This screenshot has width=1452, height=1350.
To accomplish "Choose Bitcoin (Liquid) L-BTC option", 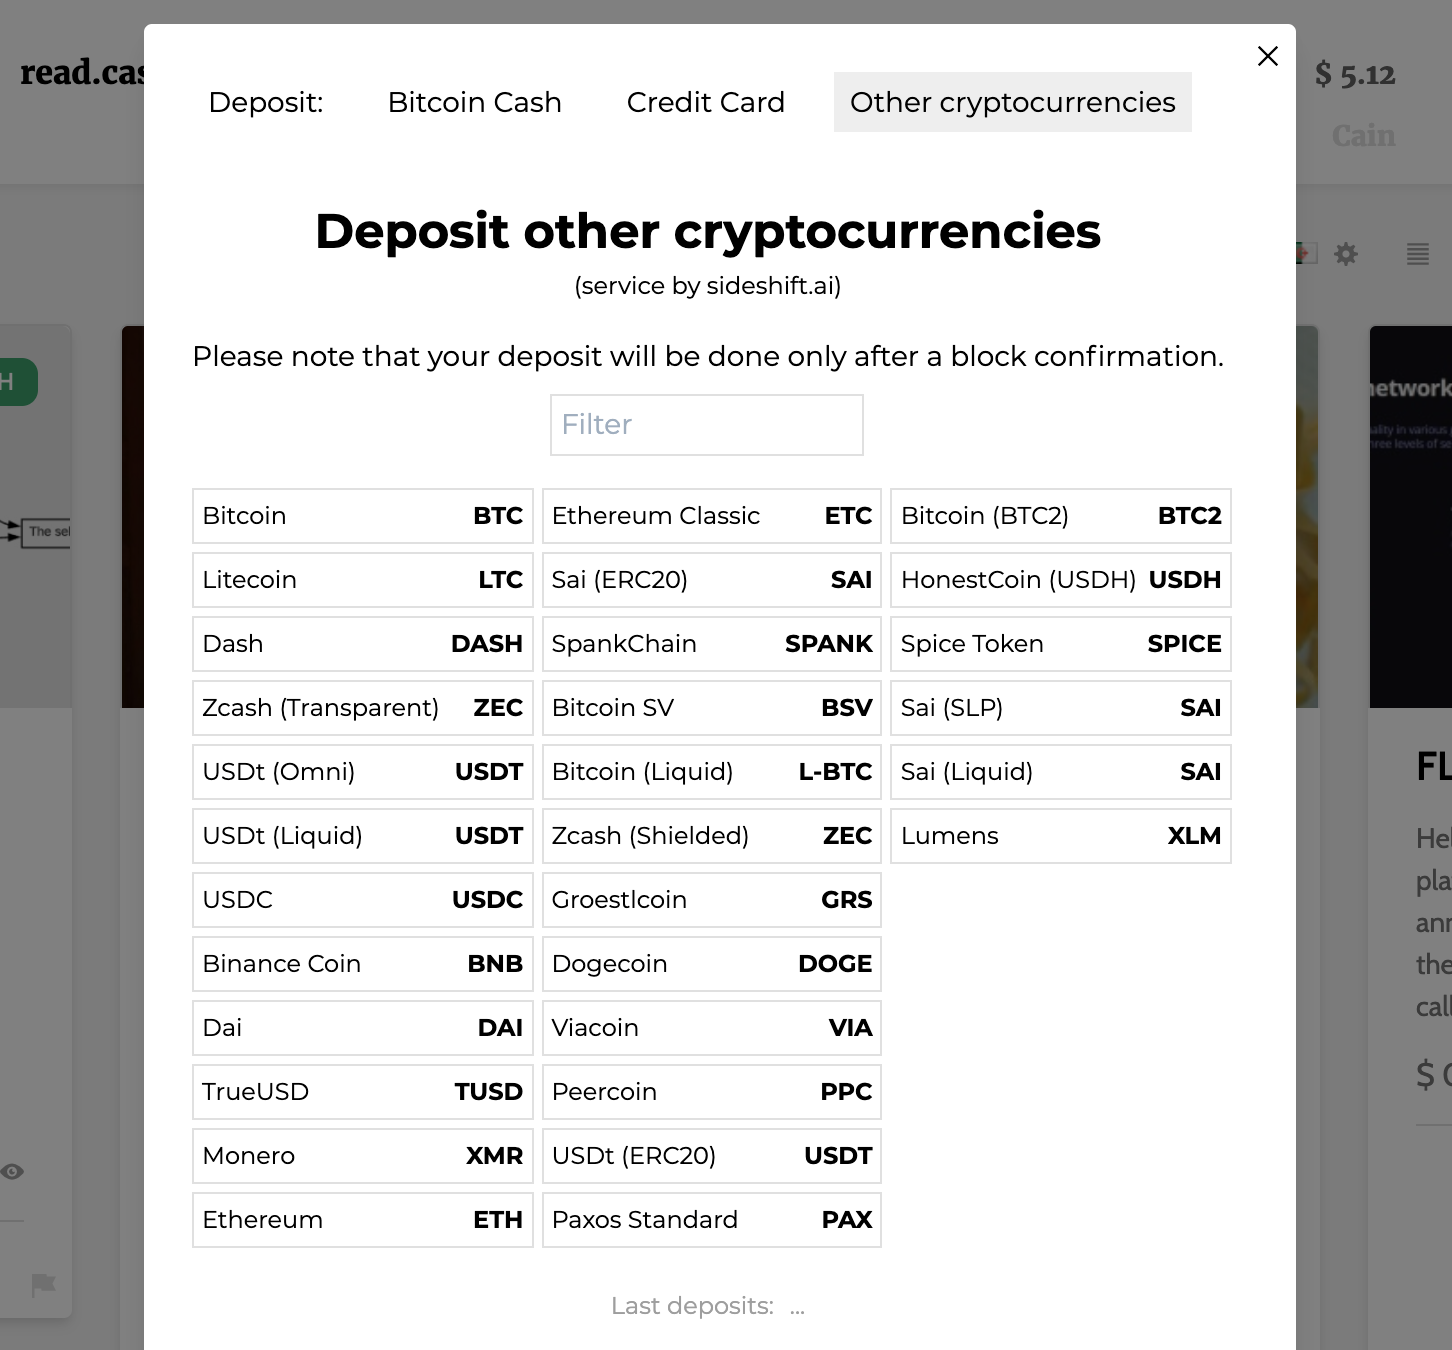I will click(712, 772).
